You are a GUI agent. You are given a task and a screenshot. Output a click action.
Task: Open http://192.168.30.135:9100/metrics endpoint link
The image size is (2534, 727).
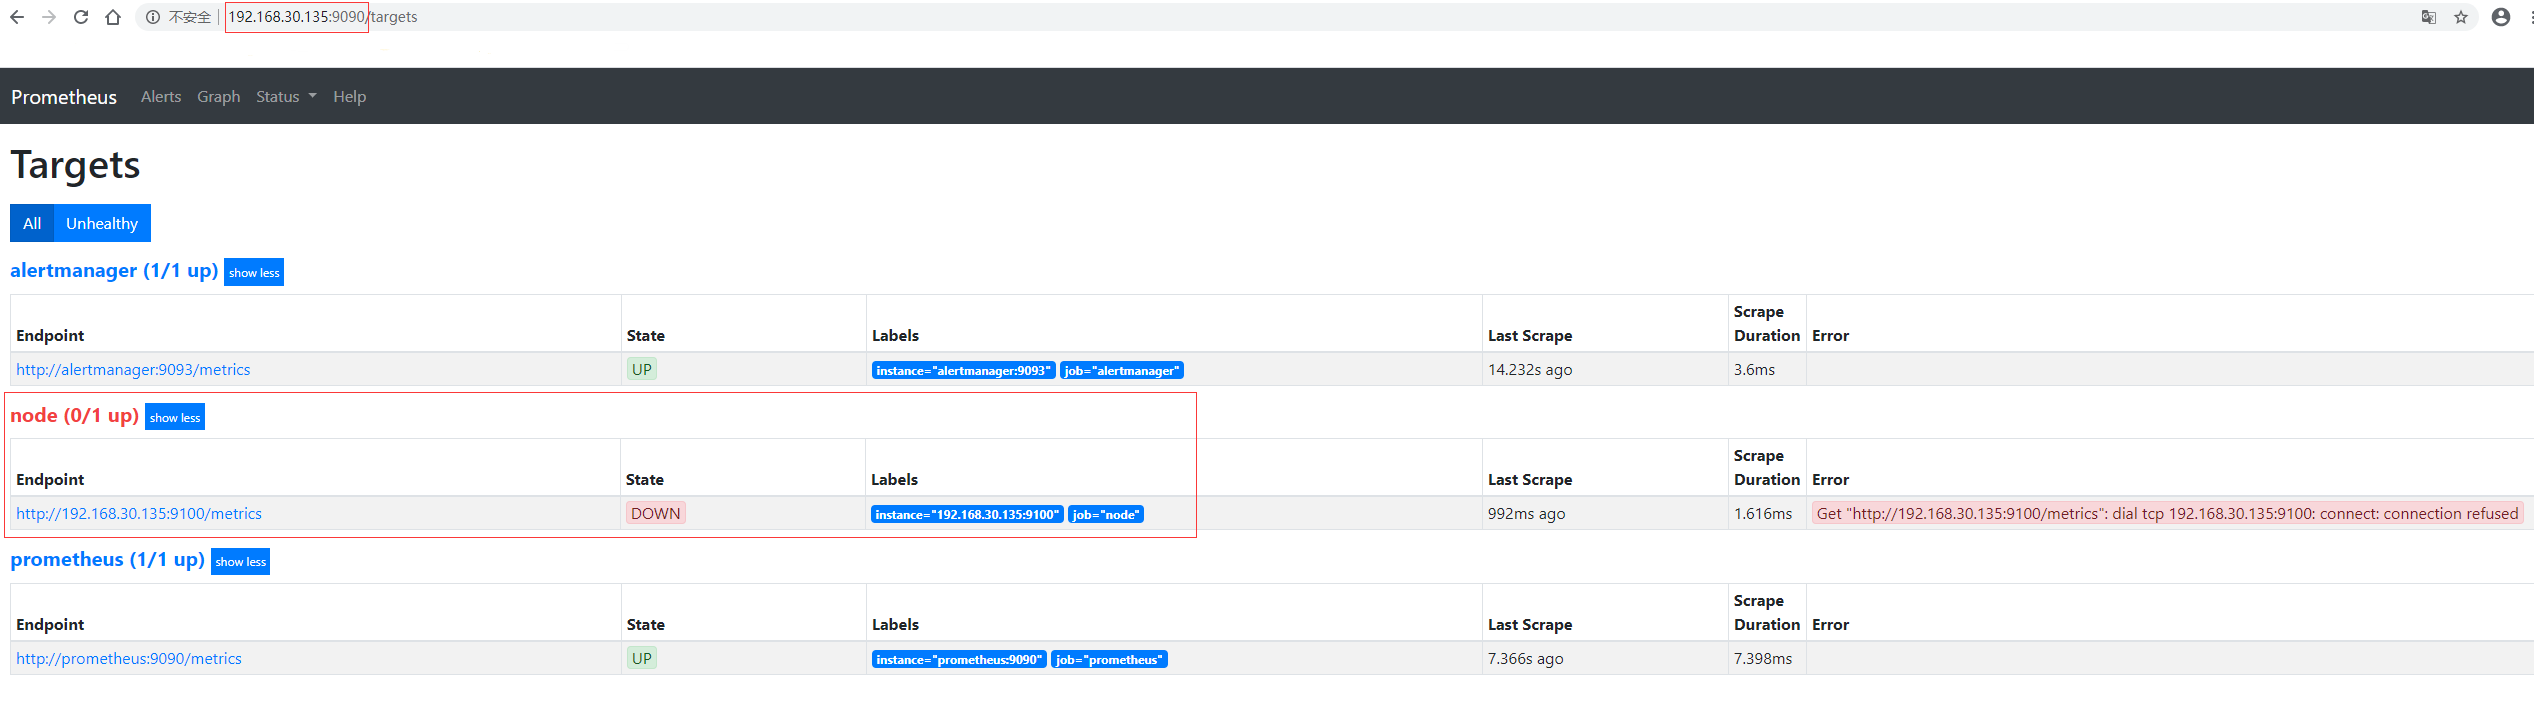coord(139,514)
